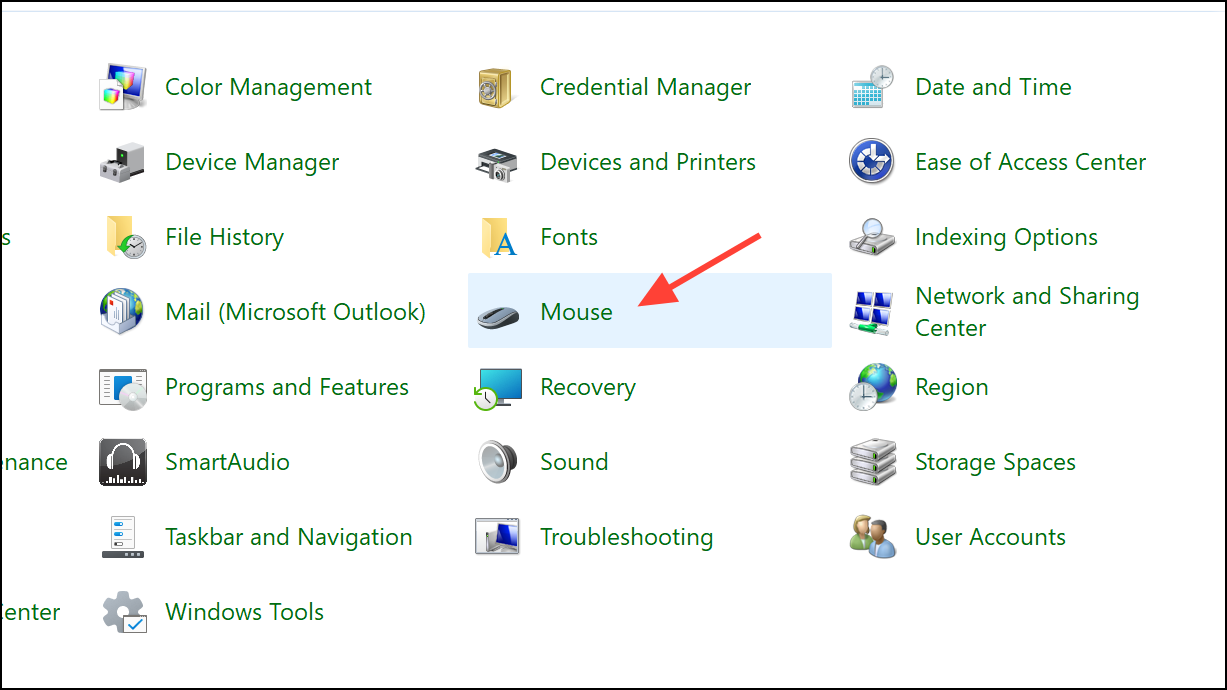This screenshot has height=690, width=1227.
Task: Open the User Accounts link
Action: coord(990,537)
